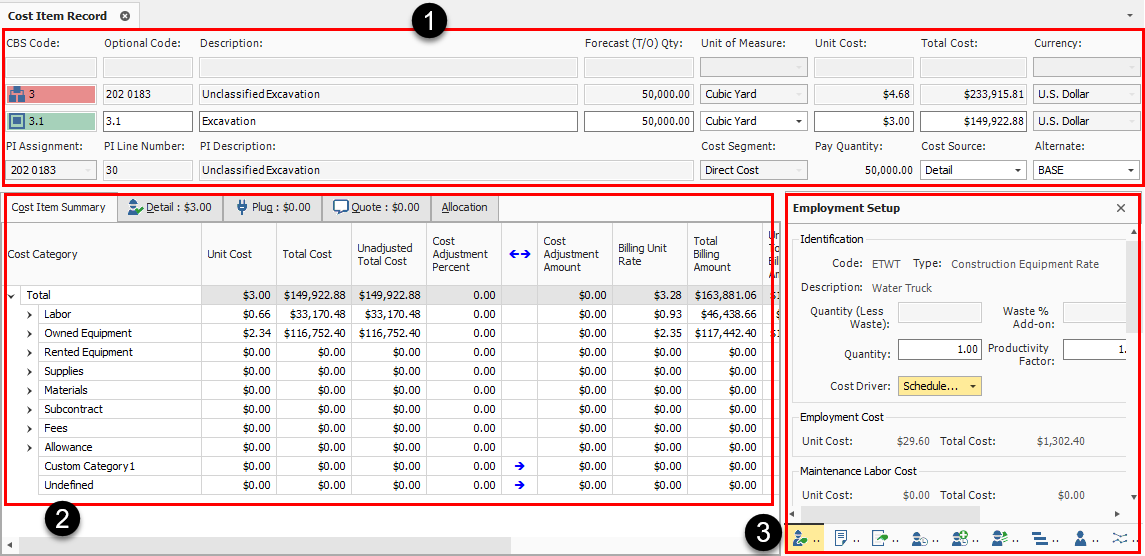The image size is (1145, 556).
Task: Click the blue arrow in the Custom Category1 row
Action: coord(519,466)
